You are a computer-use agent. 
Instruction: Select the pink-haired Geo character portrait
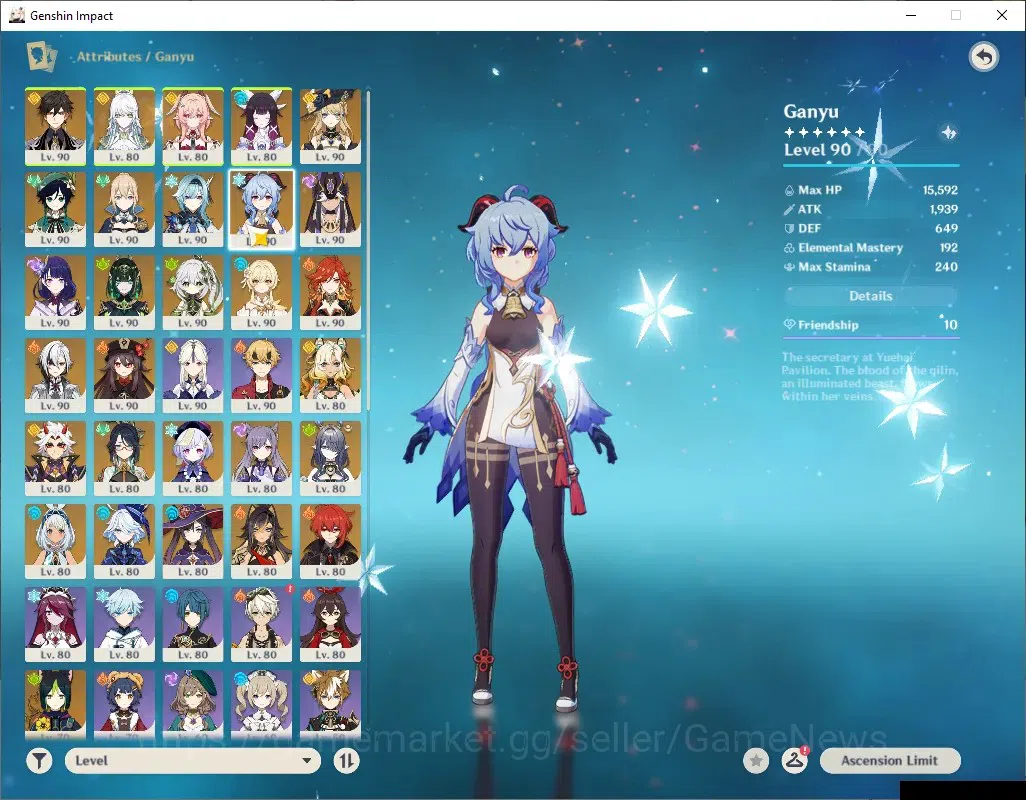click(x=193, y=126)
